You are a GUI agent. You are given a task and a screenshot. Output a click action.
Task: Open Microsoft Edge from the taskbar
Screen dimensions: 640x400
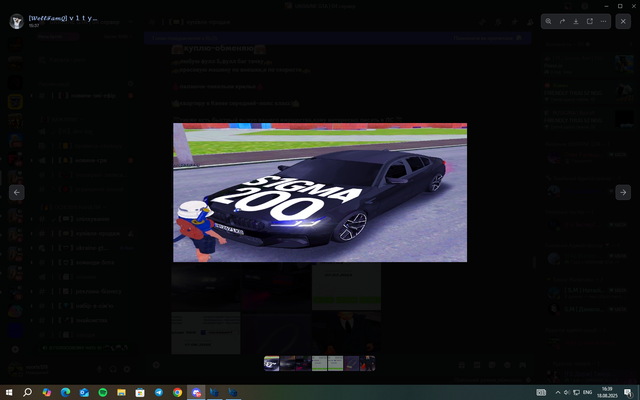(x=65, y=392)
